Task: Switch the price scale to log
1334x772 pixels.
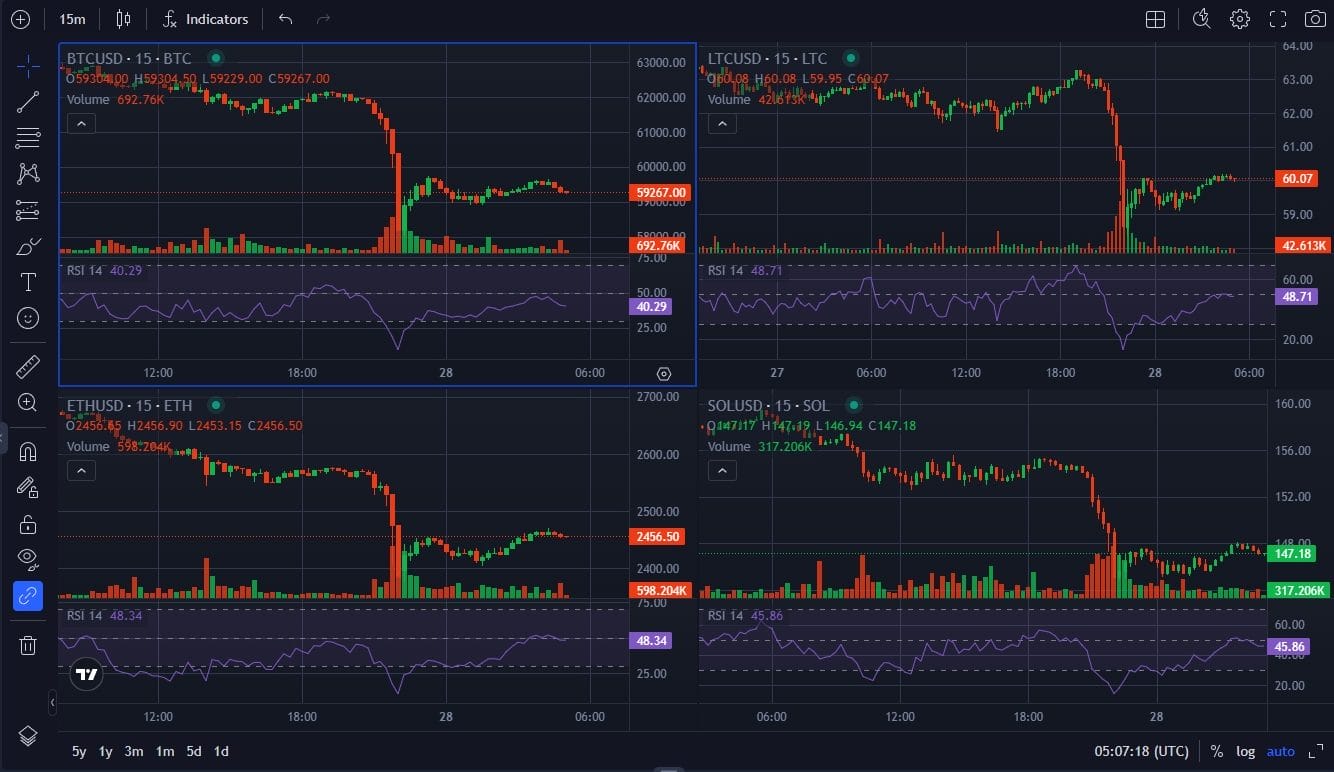Action: point(1245,751)
